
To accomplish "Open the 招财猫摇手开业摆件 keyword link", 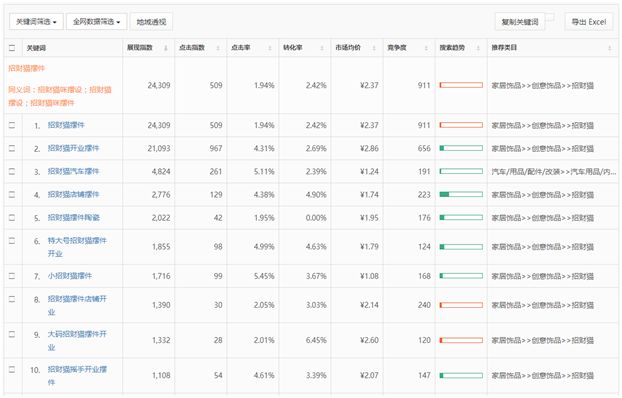I will pyautogui.click(x=77, y=375).
